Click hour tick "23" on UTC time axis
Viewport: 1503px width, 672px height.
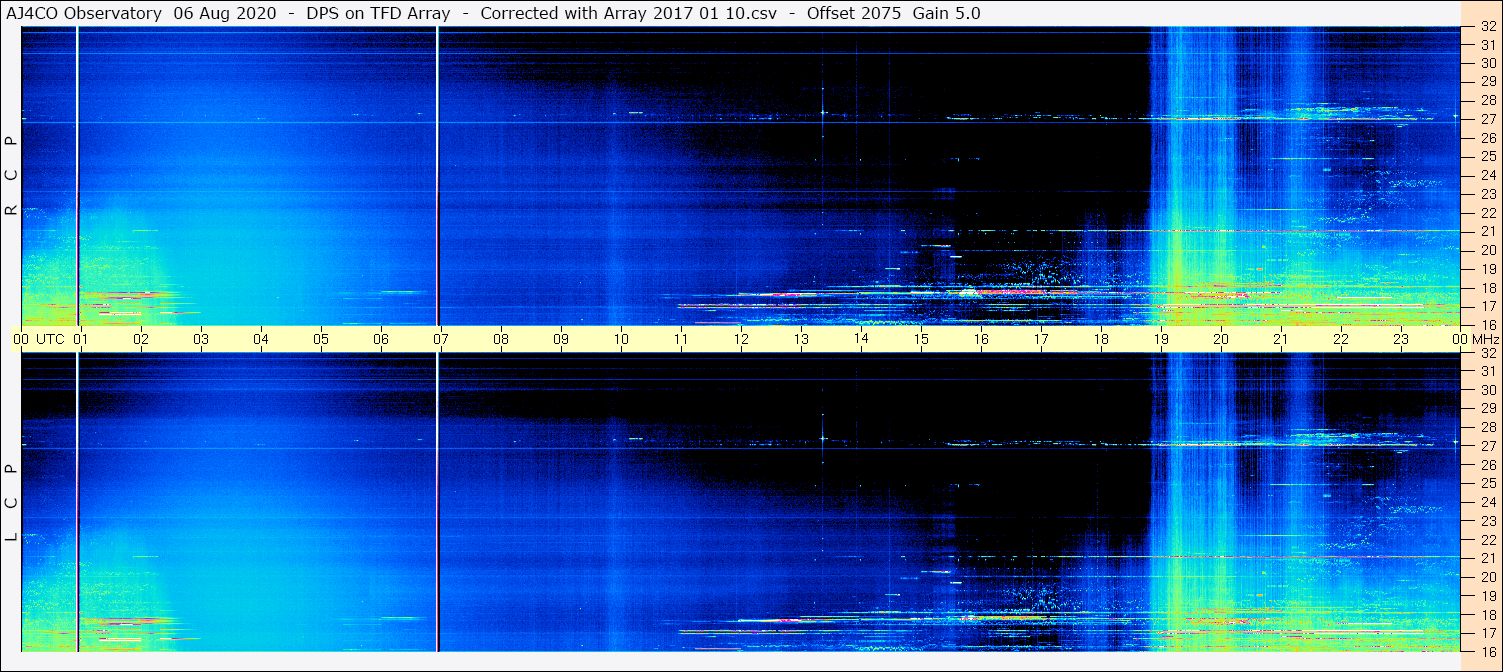click(1401, 339)
